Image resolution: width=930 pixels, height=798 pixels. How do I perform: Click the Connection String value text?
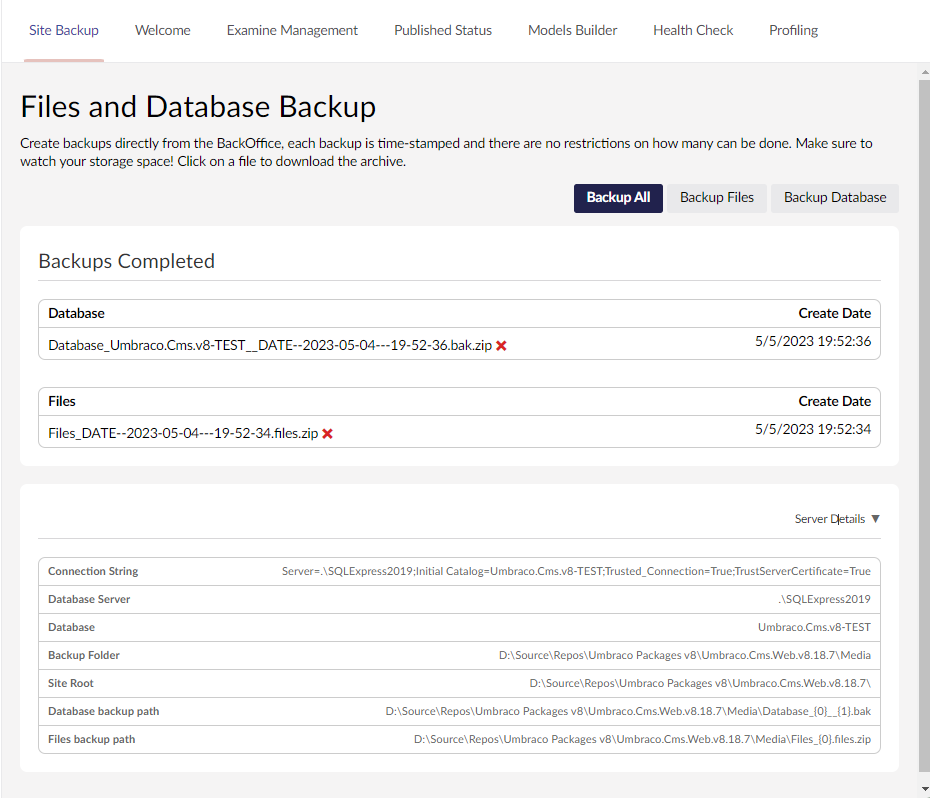click(x=576, y=572)
